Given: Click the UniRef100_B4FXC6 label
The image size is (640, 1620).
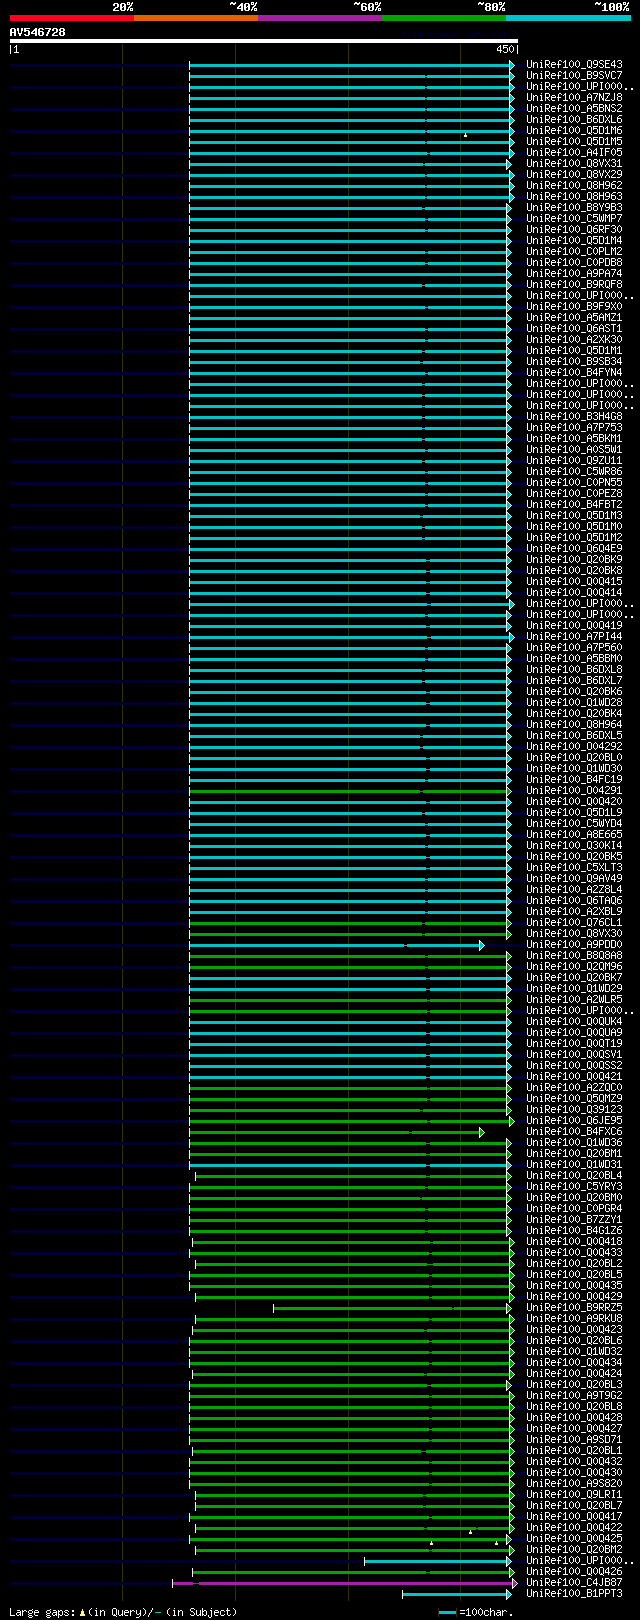Looking at the screenshot, I should [x=574, y=1131].
